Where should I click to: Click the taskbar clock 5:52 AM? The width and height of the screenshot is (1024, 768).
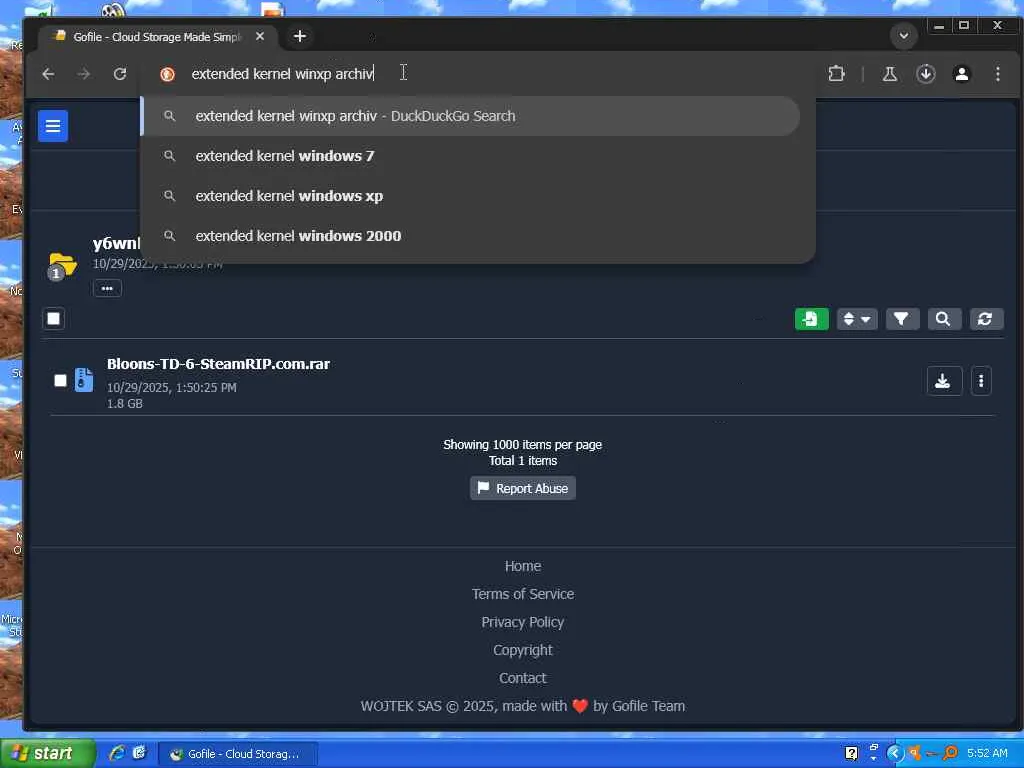pos(987,754)
